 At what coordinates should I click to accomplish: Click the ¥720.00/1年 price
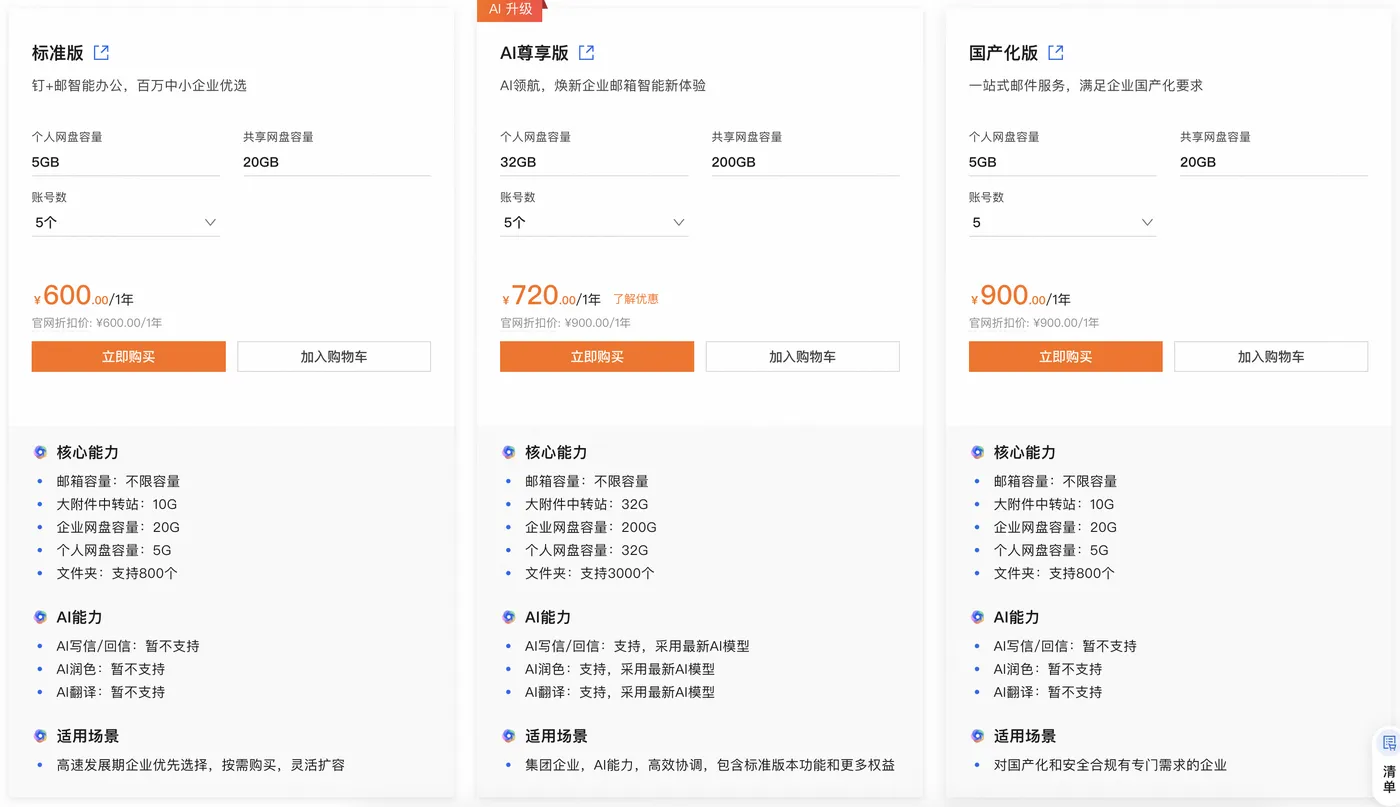point(551,296)
